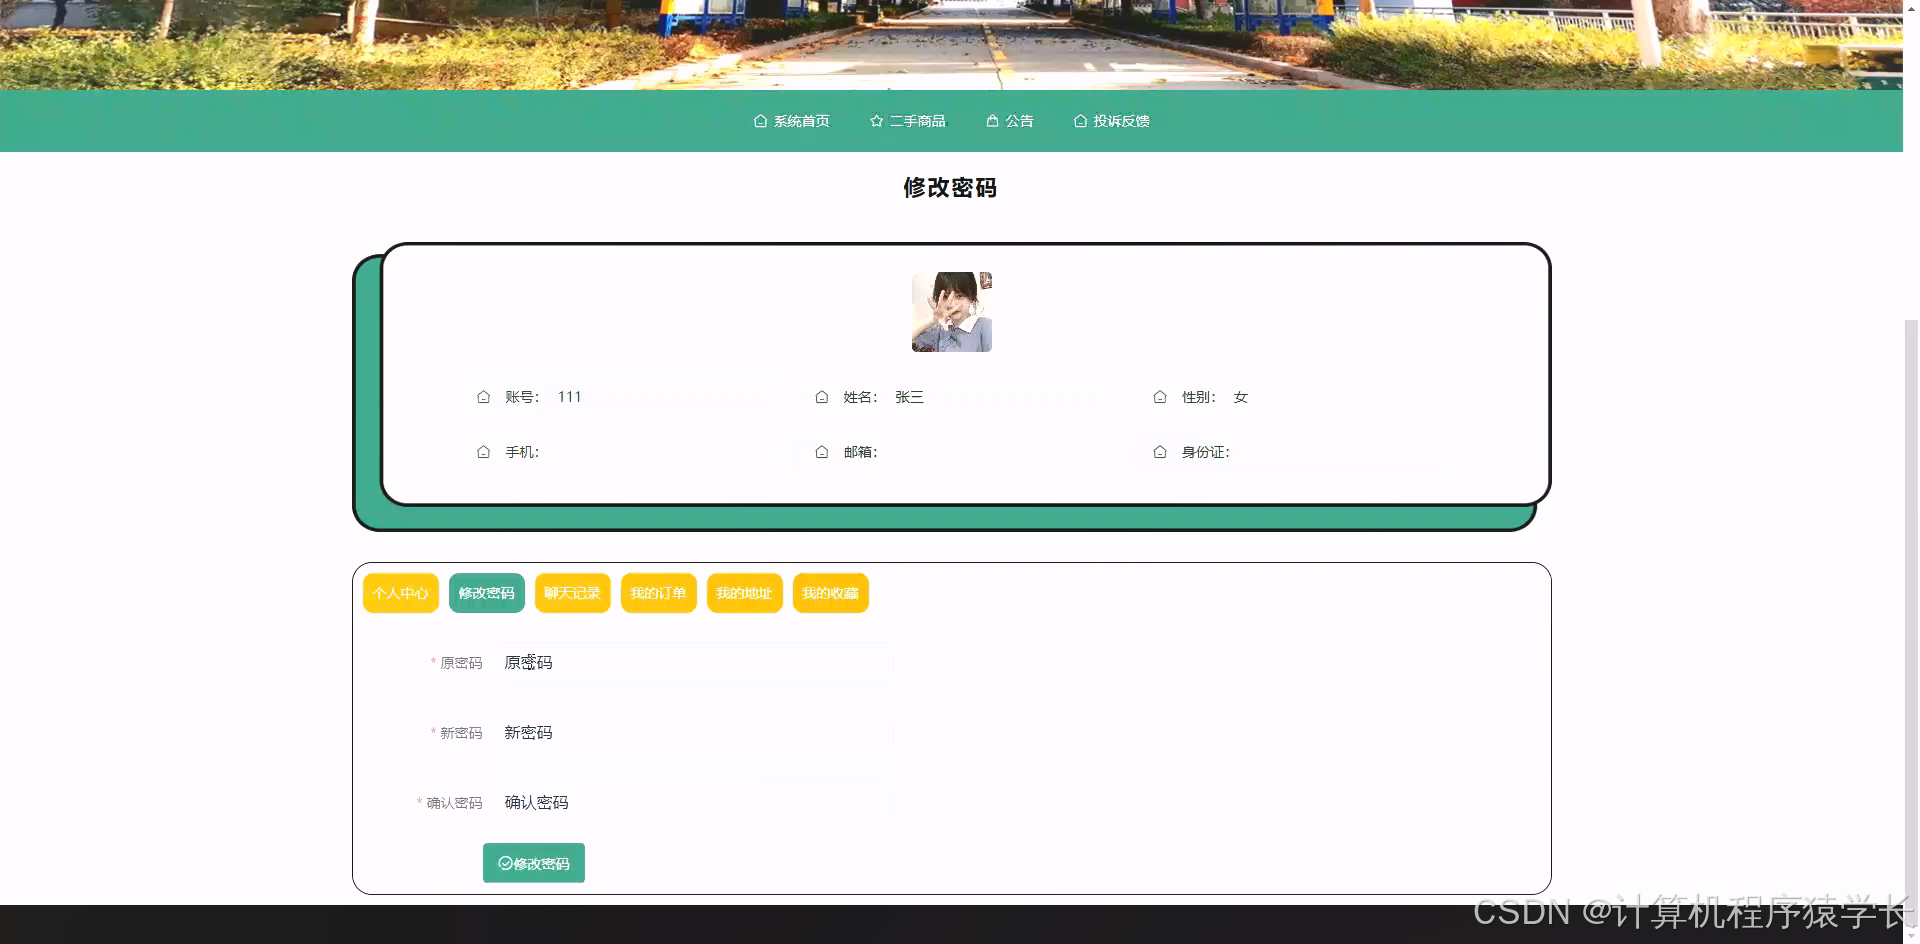Click the icon next to 邮箱 field
The image size is (1920, 944).
click(822, 452)
